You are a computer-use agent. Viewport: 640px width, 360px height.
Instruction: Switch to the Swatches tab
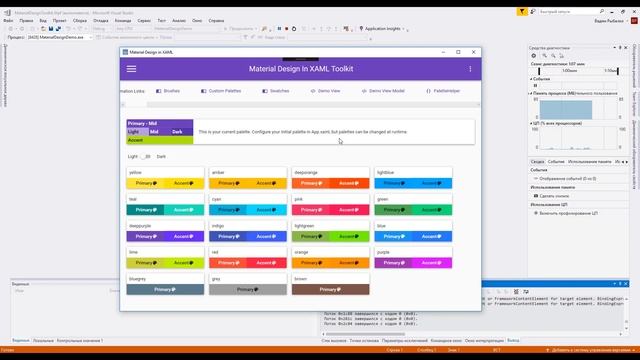point(276,91)
